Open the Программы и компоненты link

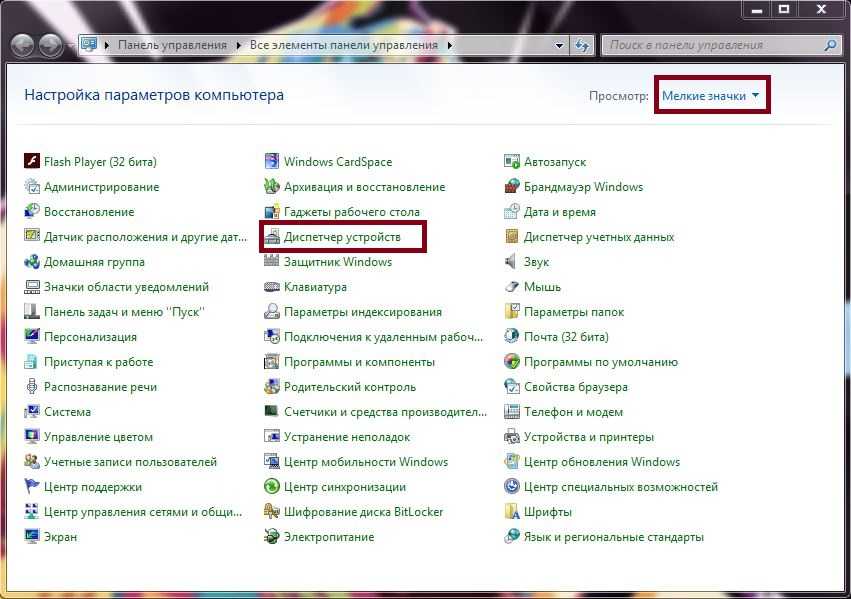coord(359,362)
